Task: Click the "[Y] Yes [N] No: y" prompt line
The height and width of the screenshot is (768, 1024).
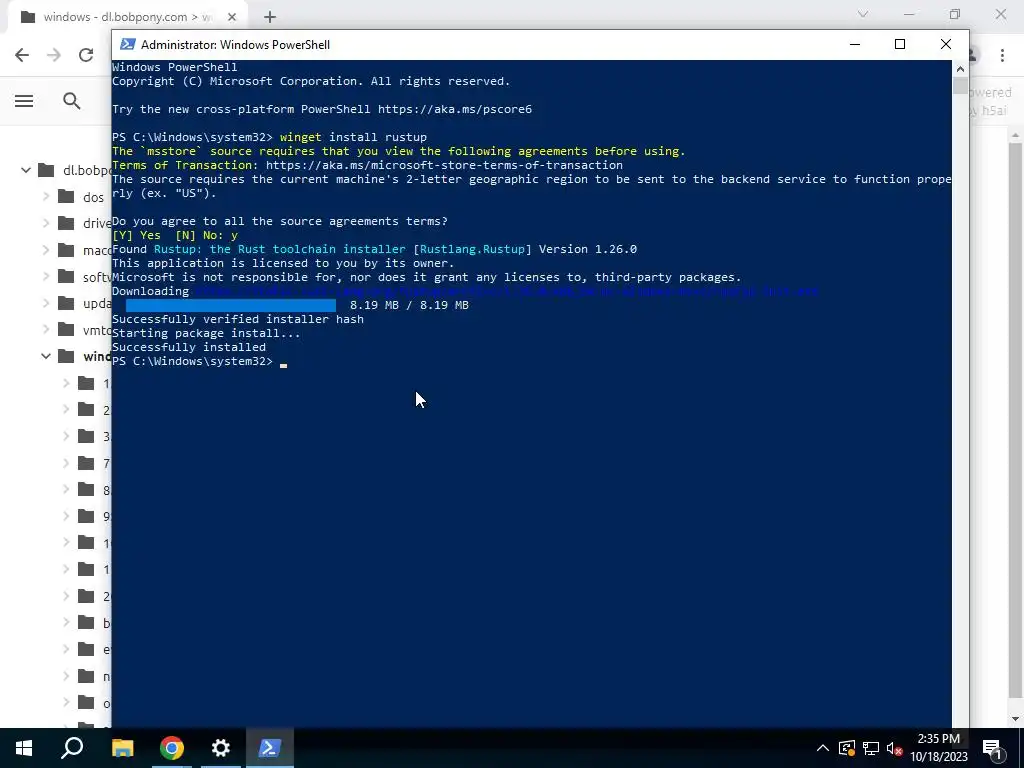Action: [x=175, y=235]
